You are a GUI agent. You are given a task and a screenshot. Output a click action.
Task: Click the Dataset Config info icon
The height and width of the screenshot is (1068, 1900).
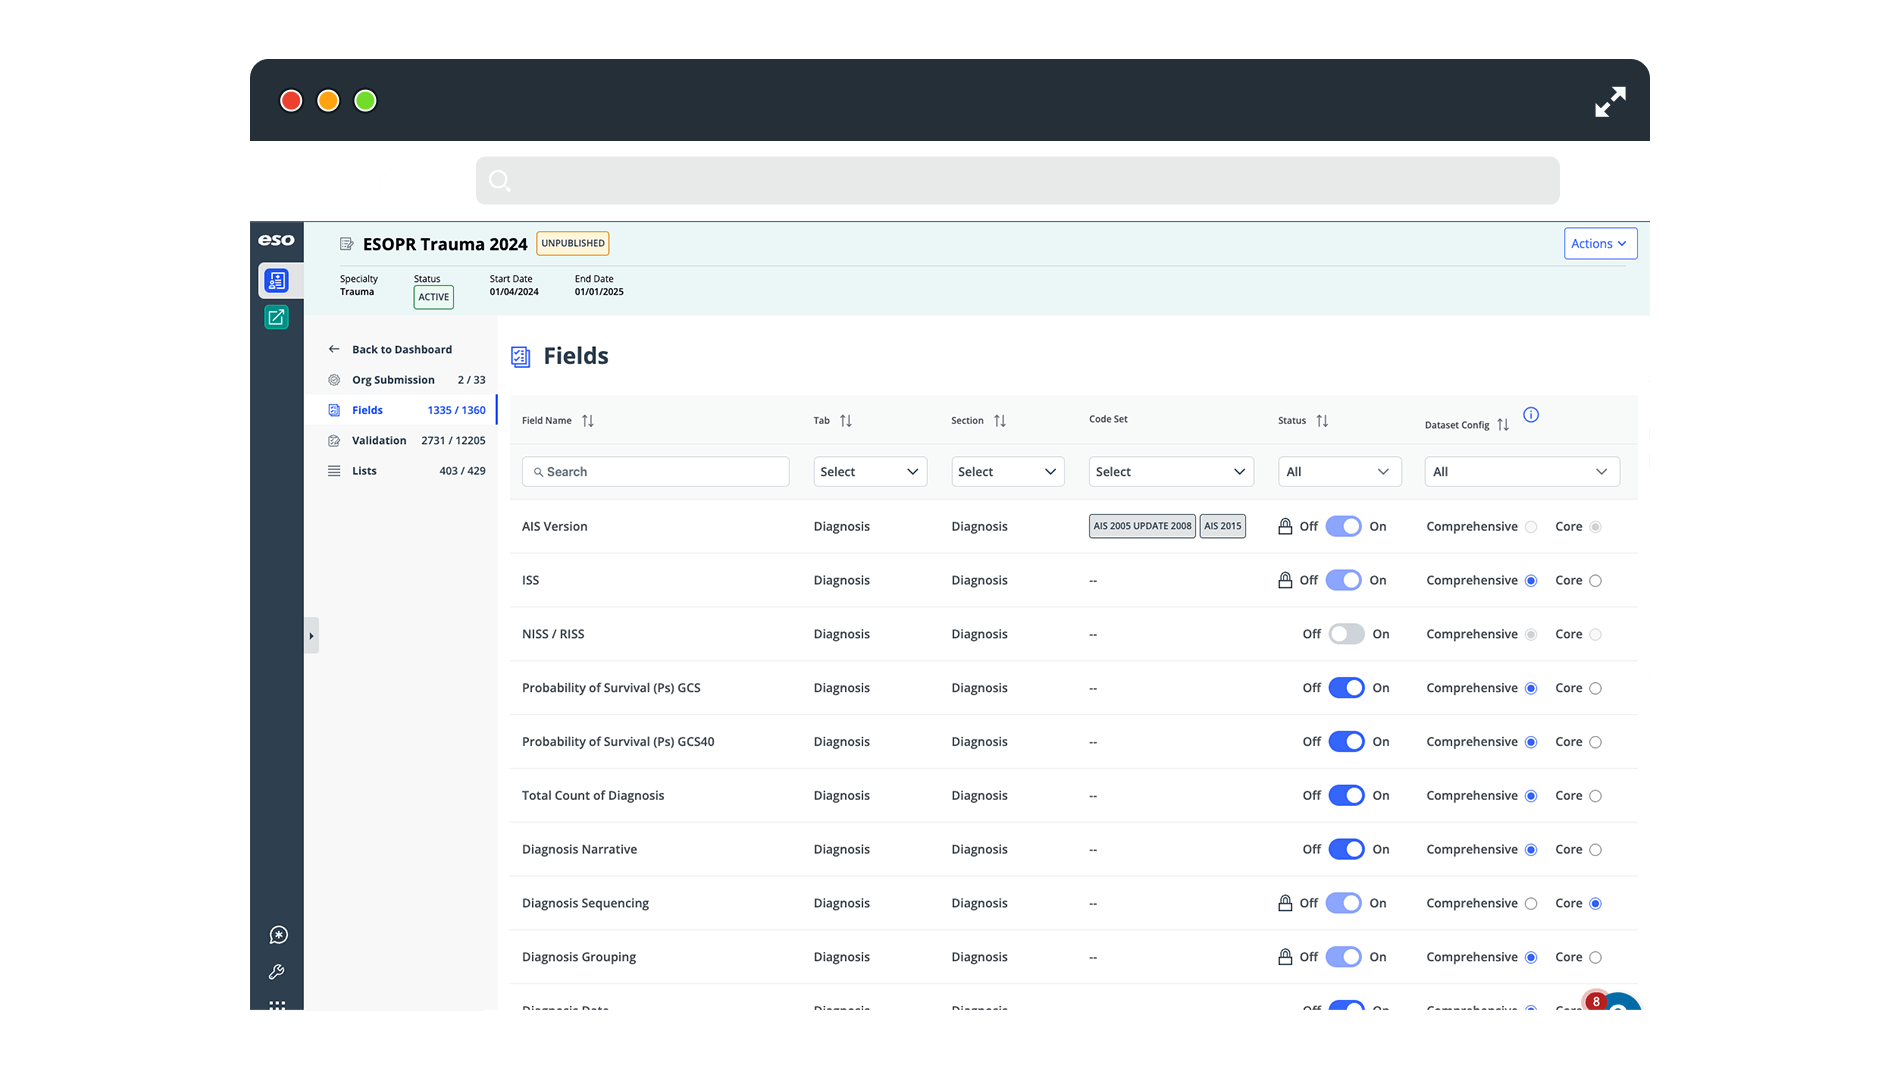(1531, 415)
